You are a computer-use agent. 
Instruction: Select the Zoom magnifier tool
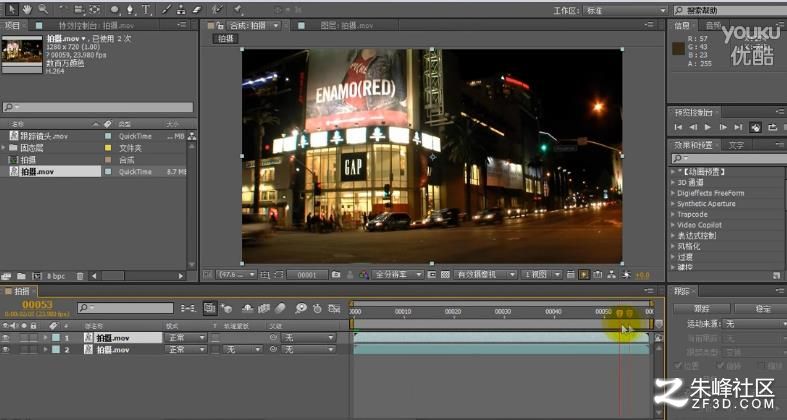coord(43,9)
